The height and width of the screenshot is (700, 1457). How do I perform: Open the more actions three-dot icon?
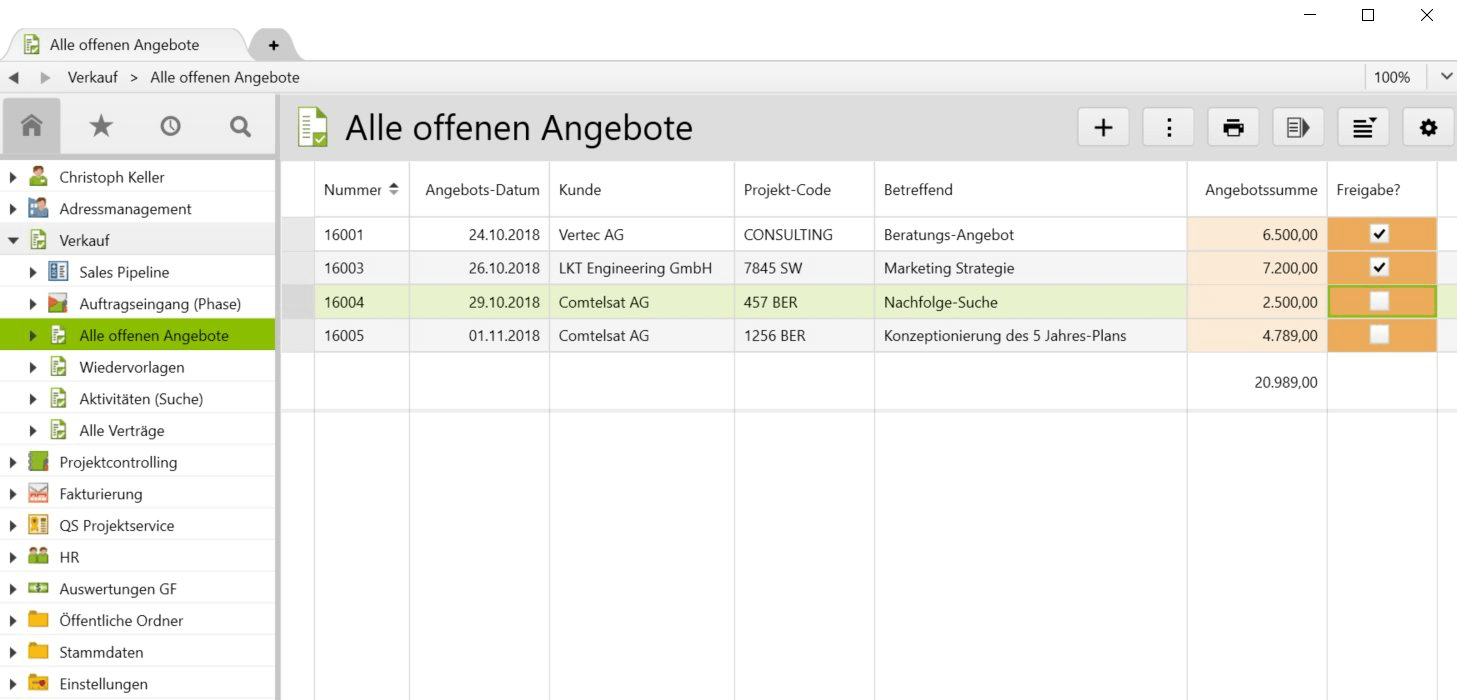1168,127
